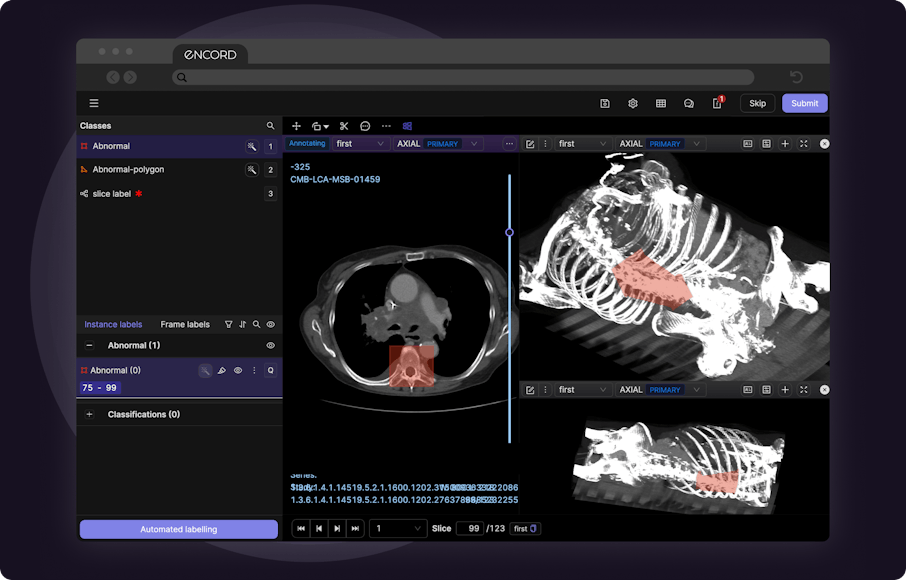Hide the Abnormal (0) instance label
Viewport: 906px width, 580px height.
click(x=238, y=370)
